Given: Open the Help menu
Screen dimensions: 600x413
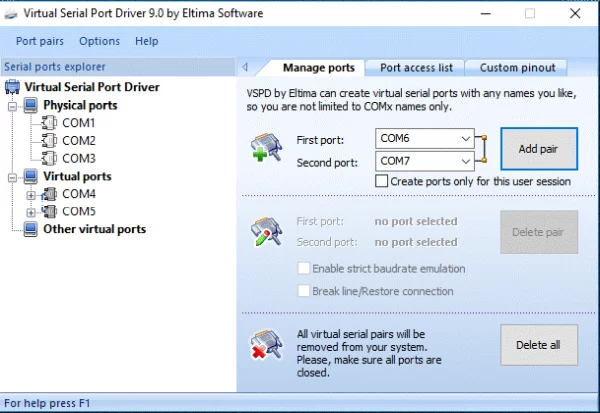Looking at the screenshot, I should [147, 41].
